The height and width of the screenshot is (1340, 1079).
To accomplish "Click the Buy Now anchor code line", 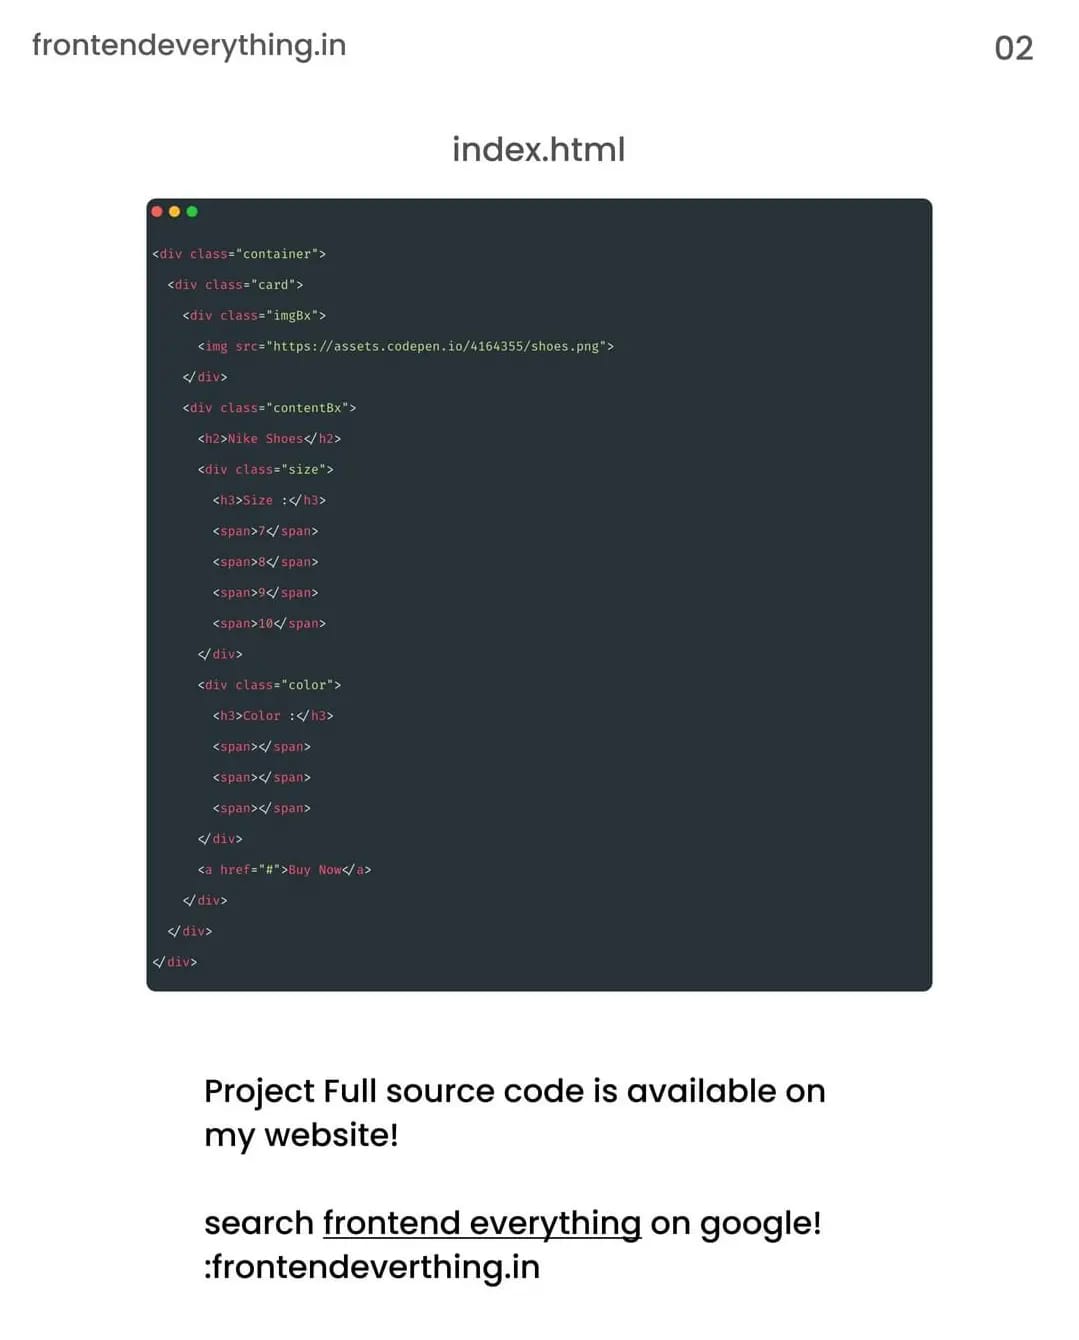I will (x=284, y=870).
